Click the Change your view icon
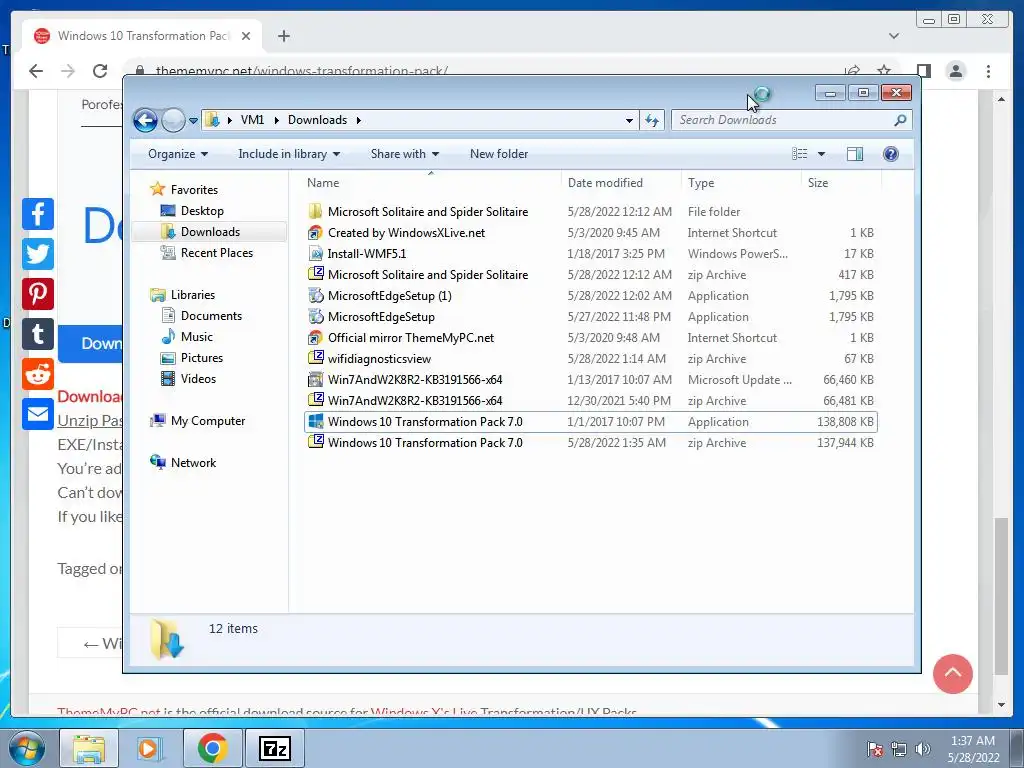 click(x=799, y=154)
